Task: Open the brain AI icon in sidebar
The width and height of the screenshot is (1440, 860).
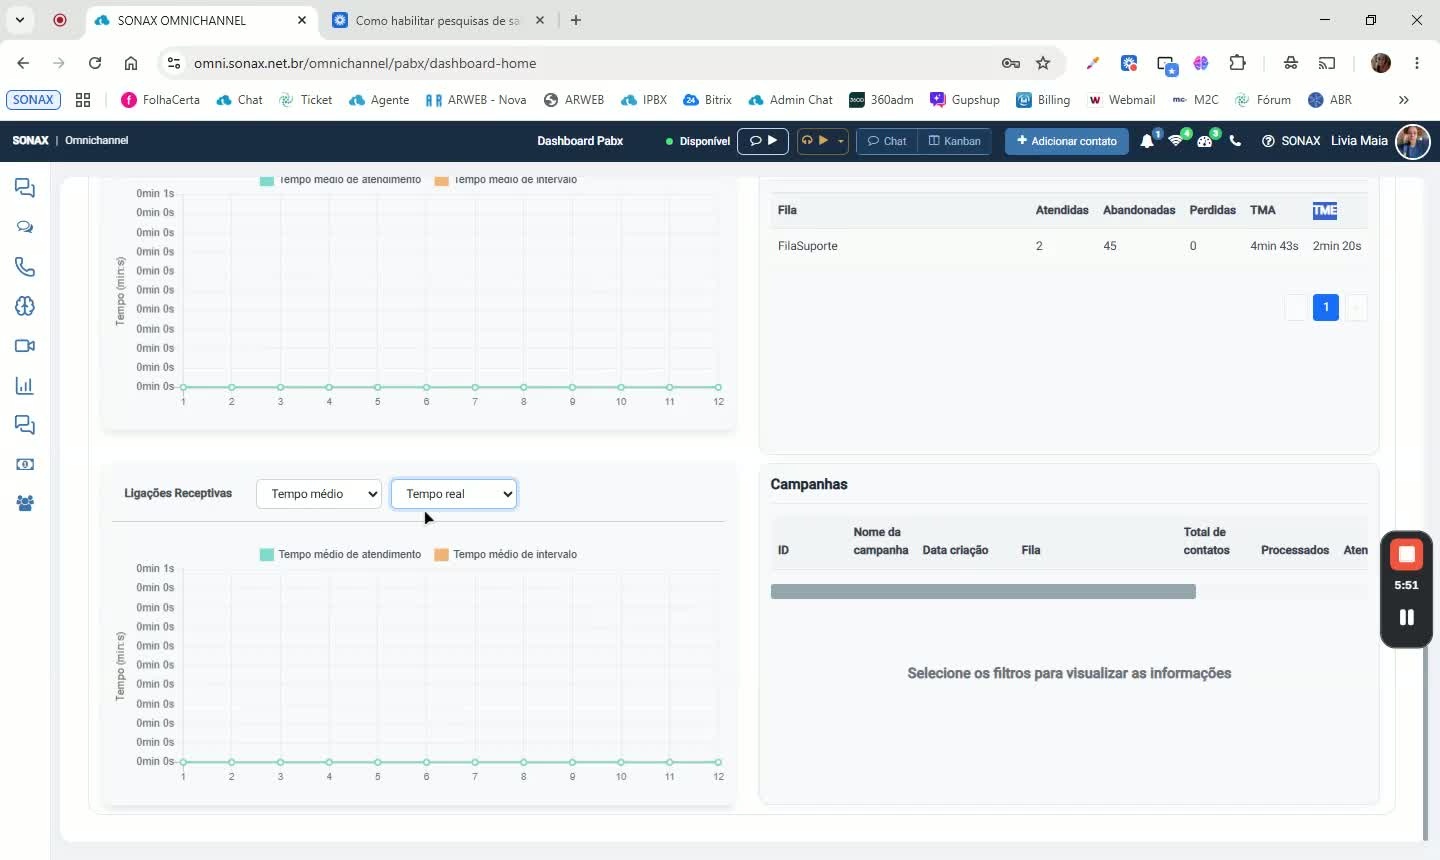Action: pyautogui.click(x=25, y=306)
